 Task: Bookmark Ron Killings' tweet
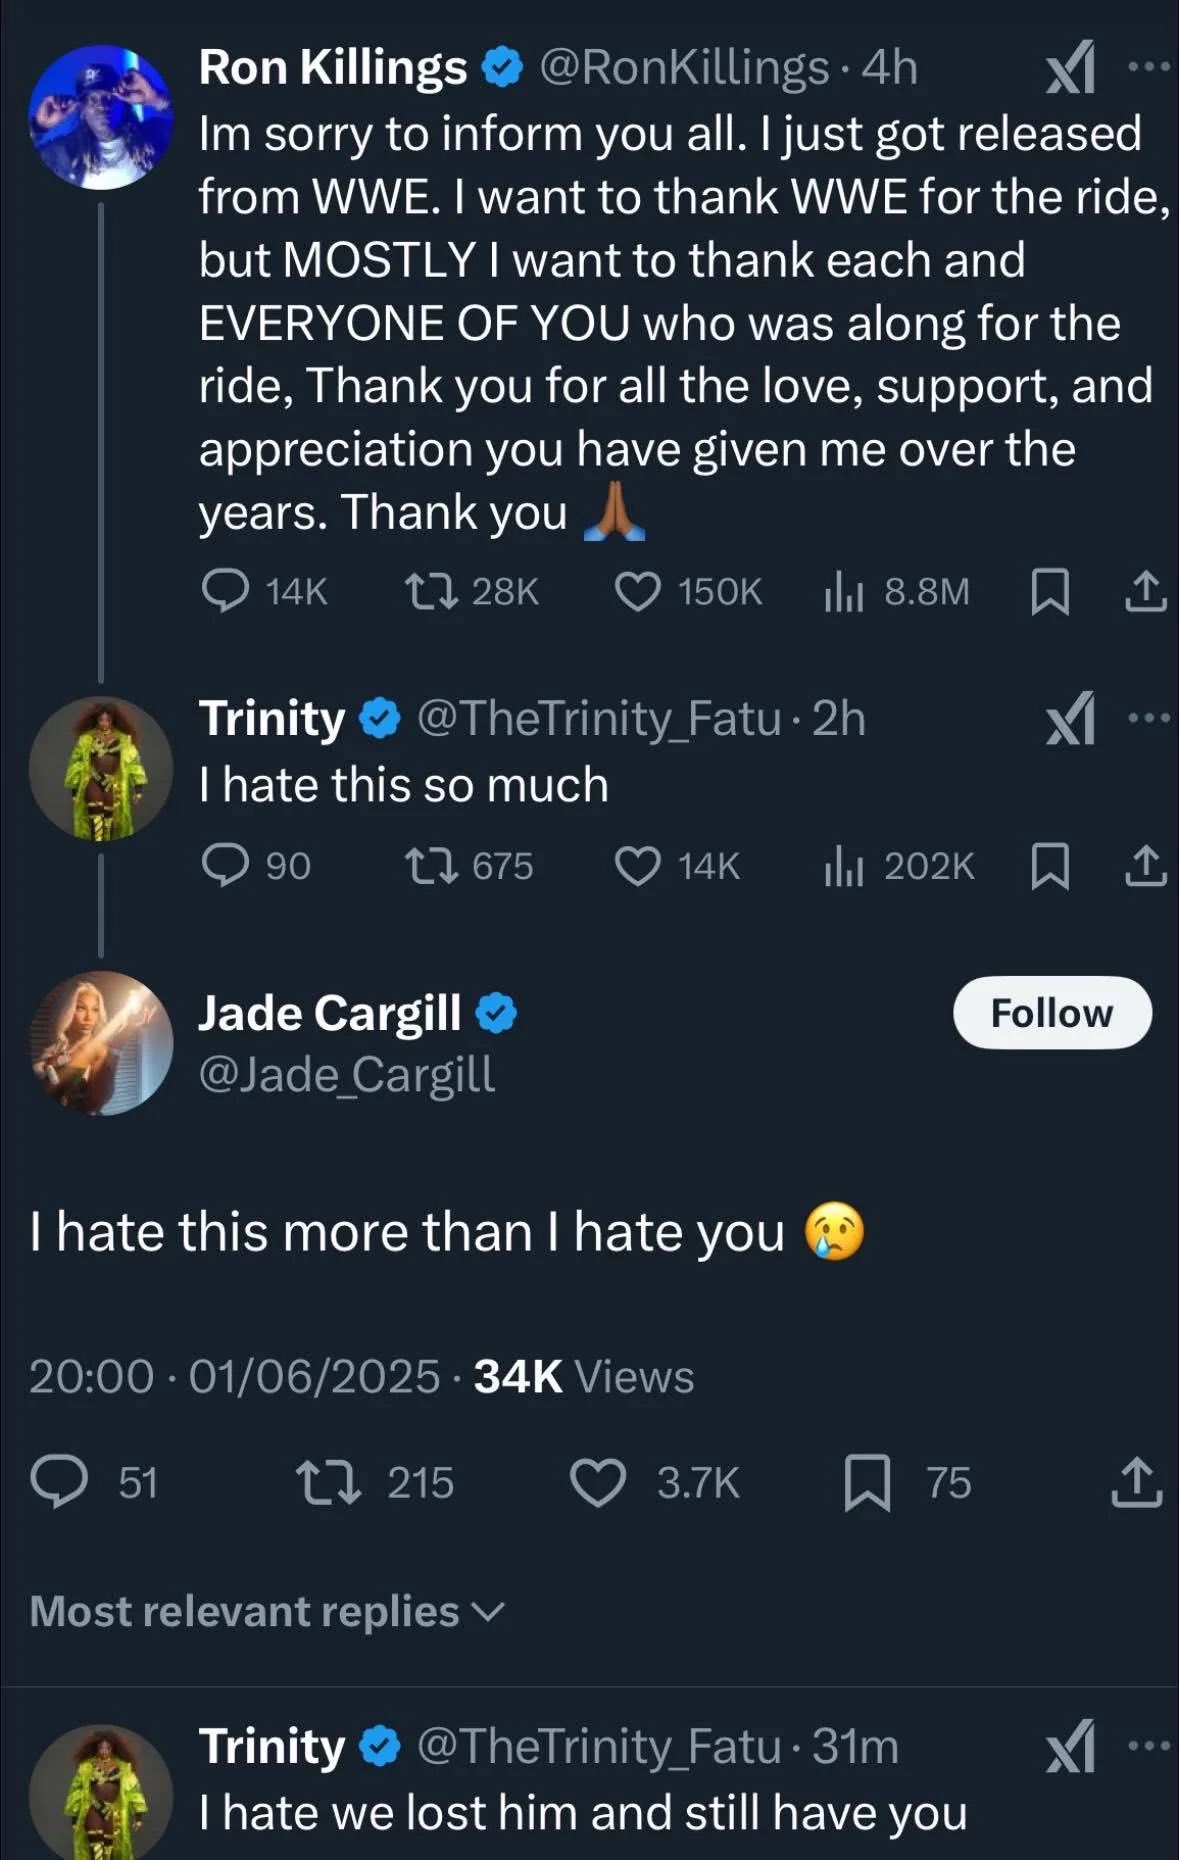coord(1050,591)
